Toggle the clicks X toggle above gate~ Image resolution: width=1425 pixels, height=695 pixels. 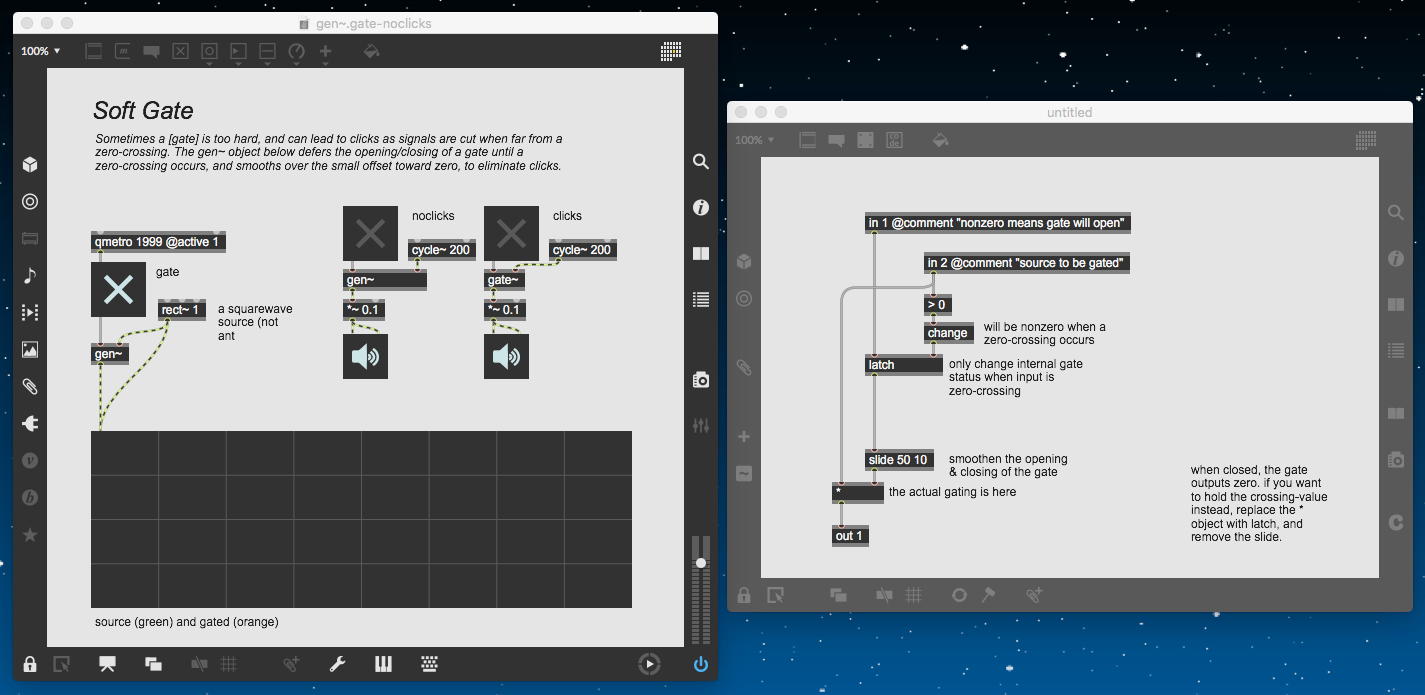tap(511, 234)
